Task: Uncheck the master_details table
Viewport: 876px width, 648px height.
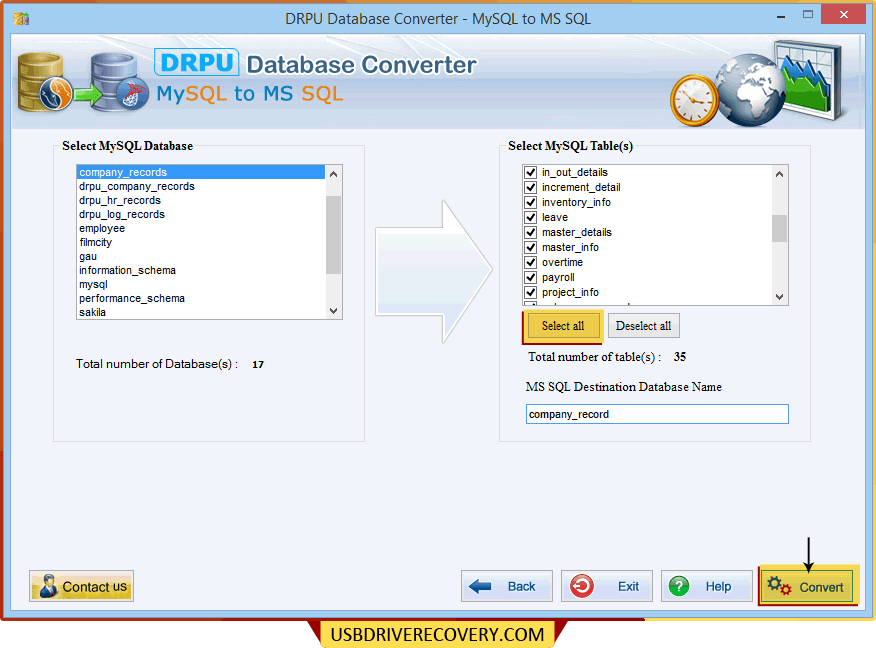Action: pos(531,232)
